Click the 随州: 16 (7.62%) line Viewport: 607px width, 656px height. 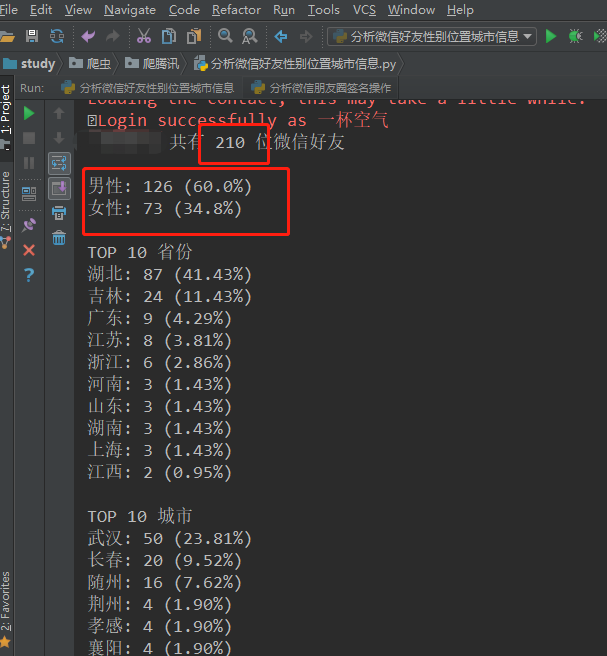164,582
